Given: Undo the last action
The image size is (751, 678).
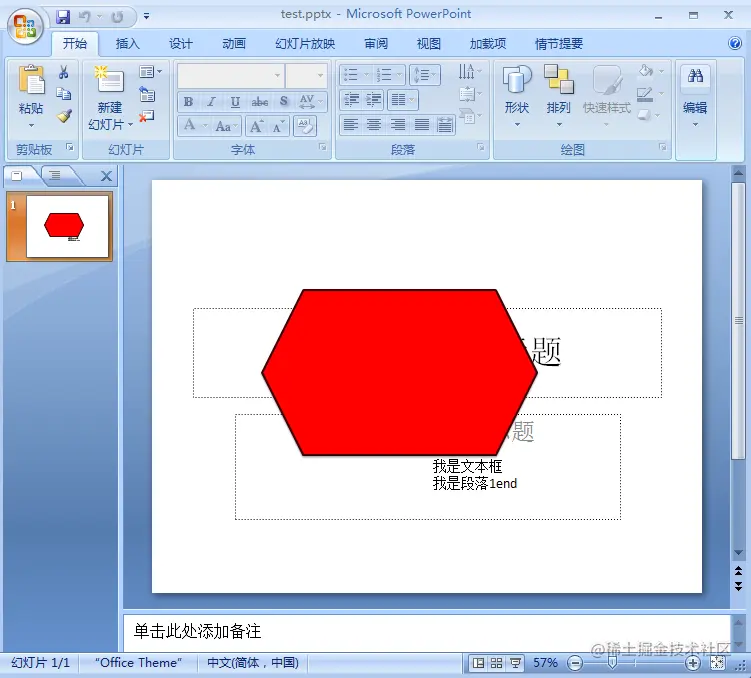Looking at the screenshot, I should click(x=84, y=17).
